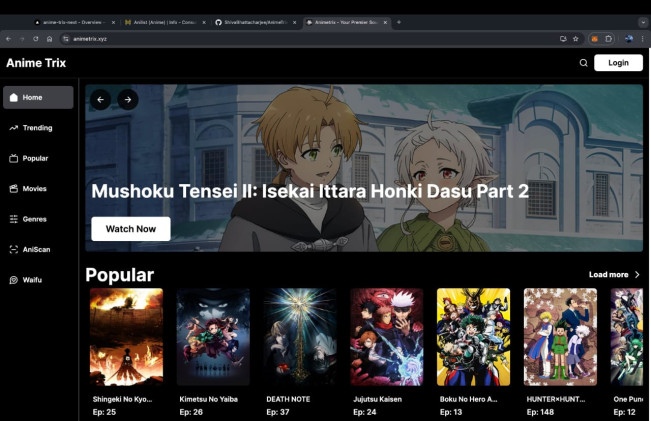Open DEATH NOTE poster
This screenshot has height=421, width=651.
coord(300,337)
